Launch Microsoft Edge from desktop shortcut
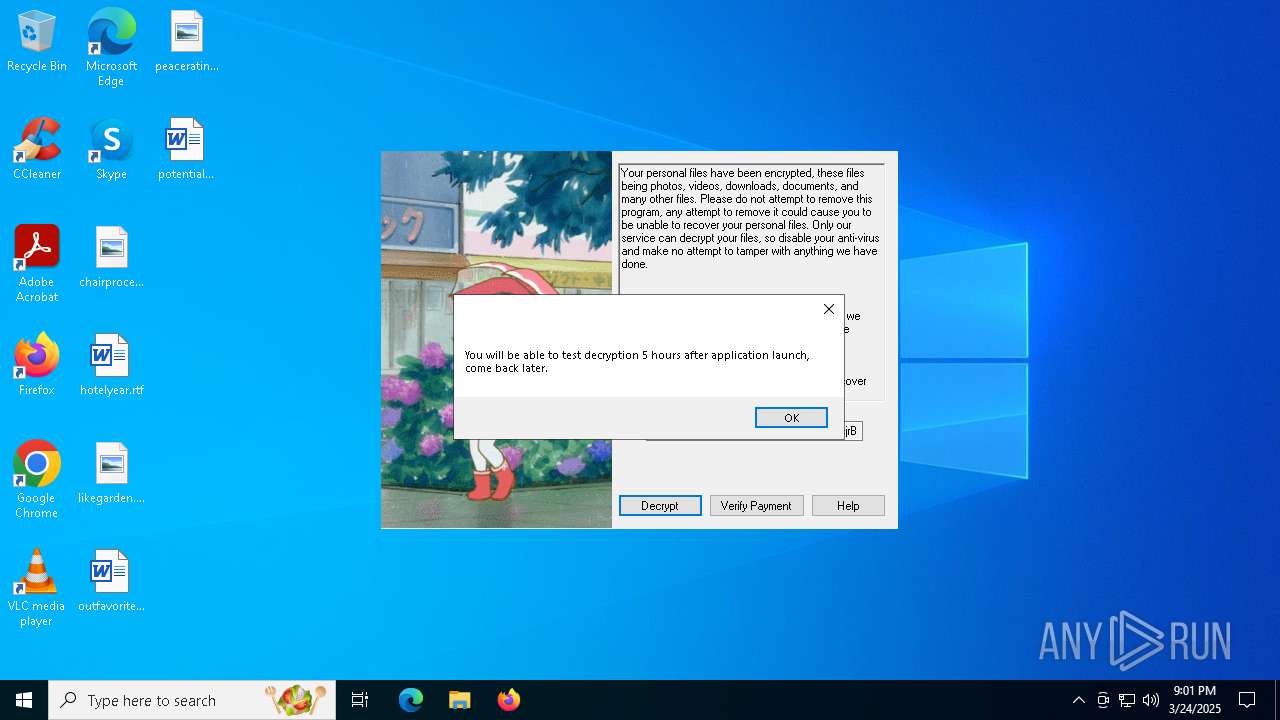The image size is (1280, 720). click(111, 47)
